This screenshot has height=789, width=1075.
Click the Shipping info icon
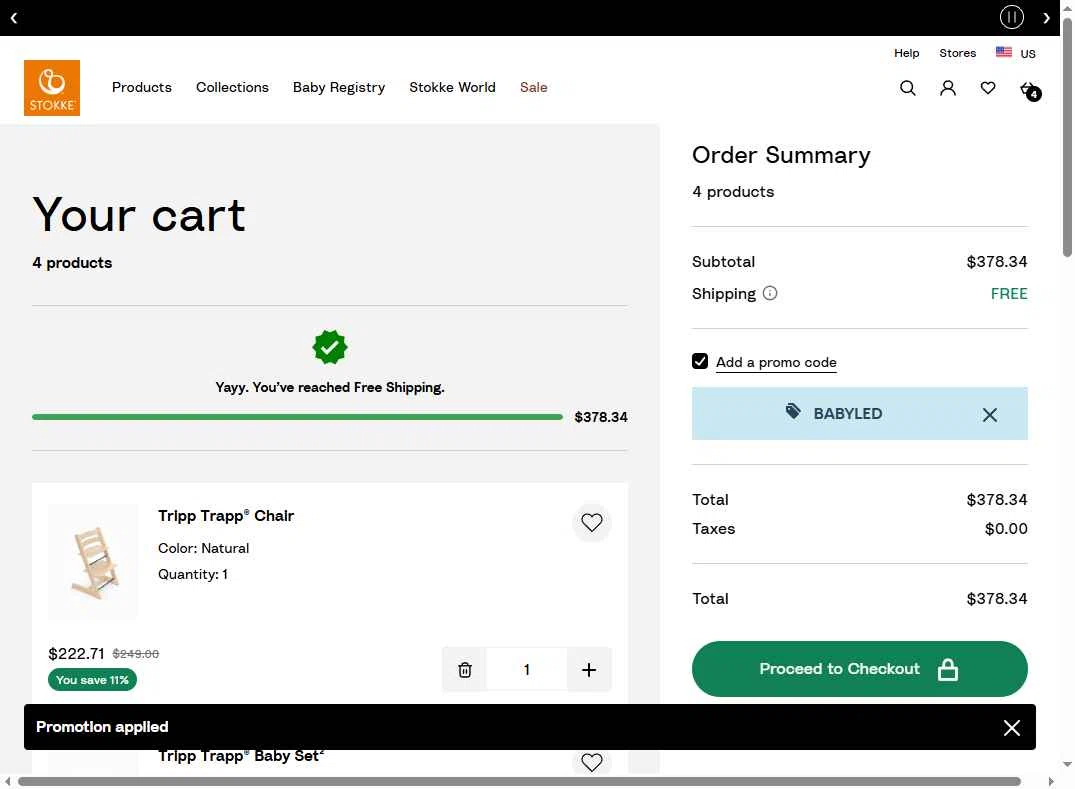tap(770, 293)
